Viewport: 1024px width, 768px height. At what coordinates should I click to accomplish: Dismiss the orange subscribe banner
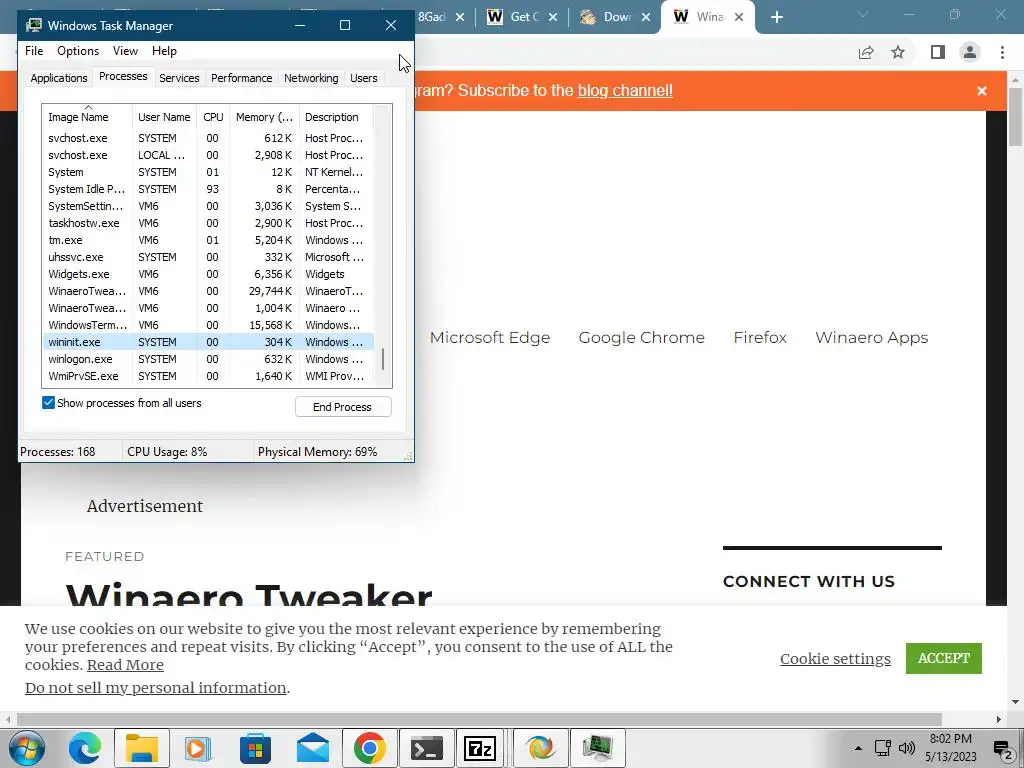982,91
